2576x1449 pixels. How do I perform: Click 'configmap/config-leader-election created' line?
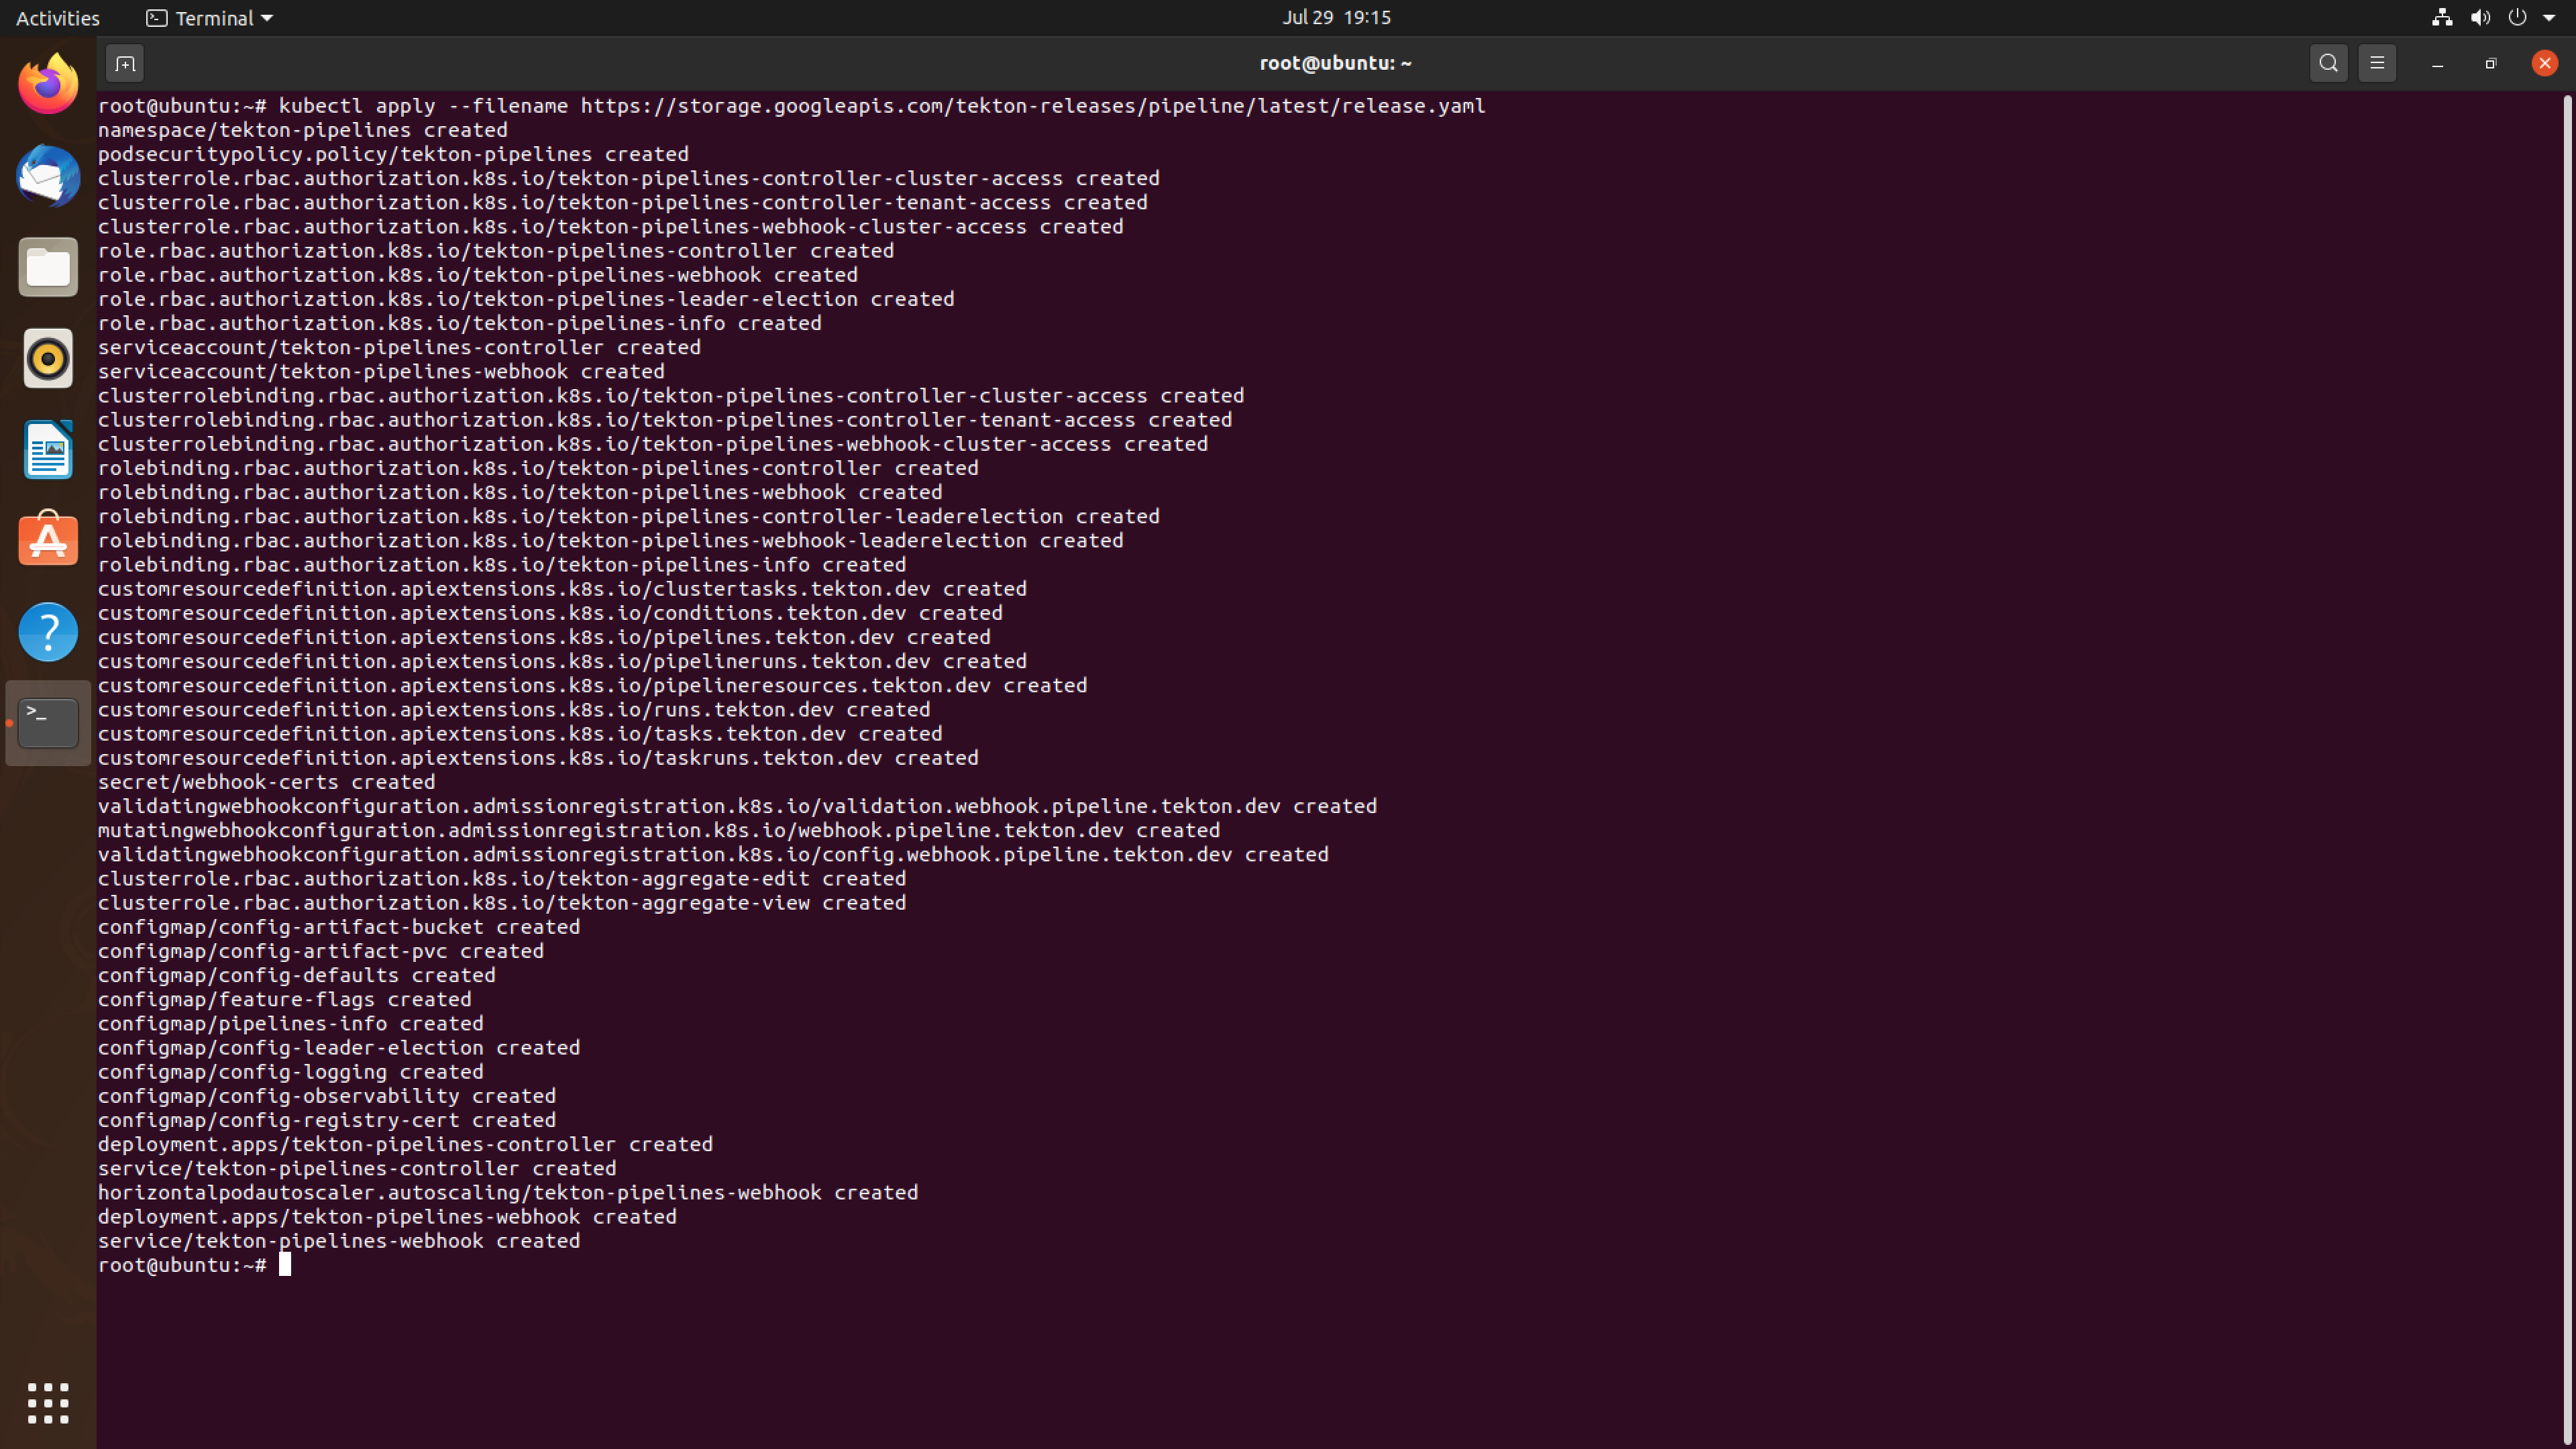338,1047
